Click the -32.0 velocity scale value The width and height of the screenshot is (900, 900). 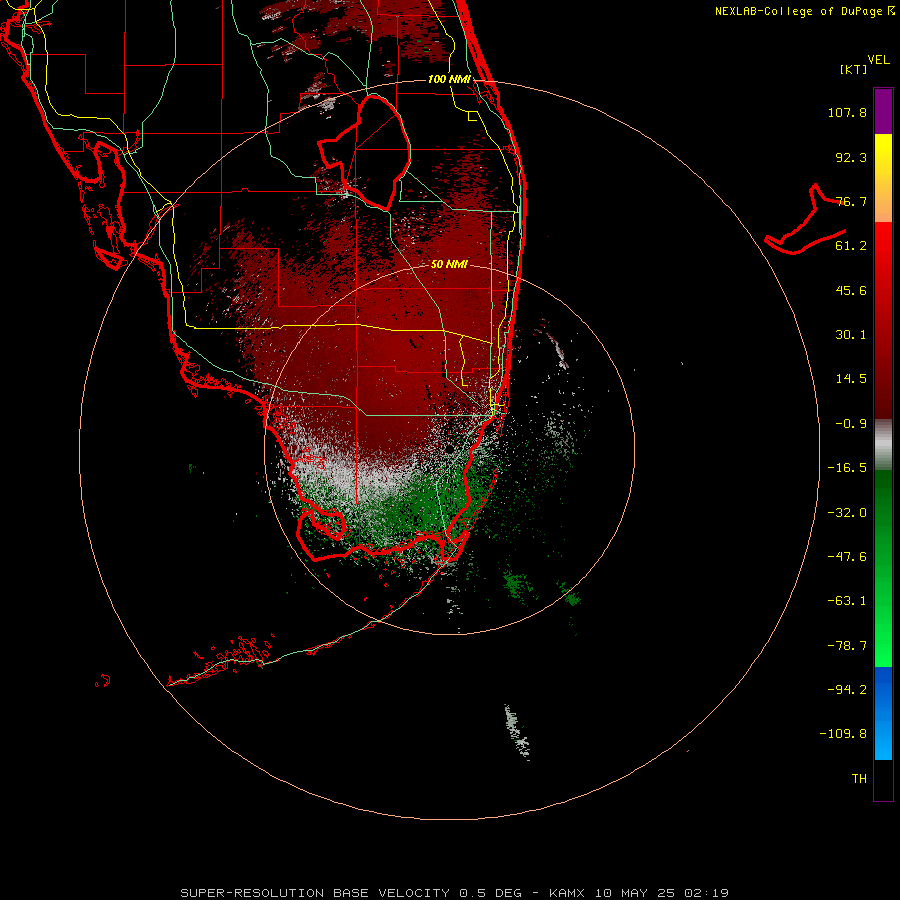tap(847, 513)
